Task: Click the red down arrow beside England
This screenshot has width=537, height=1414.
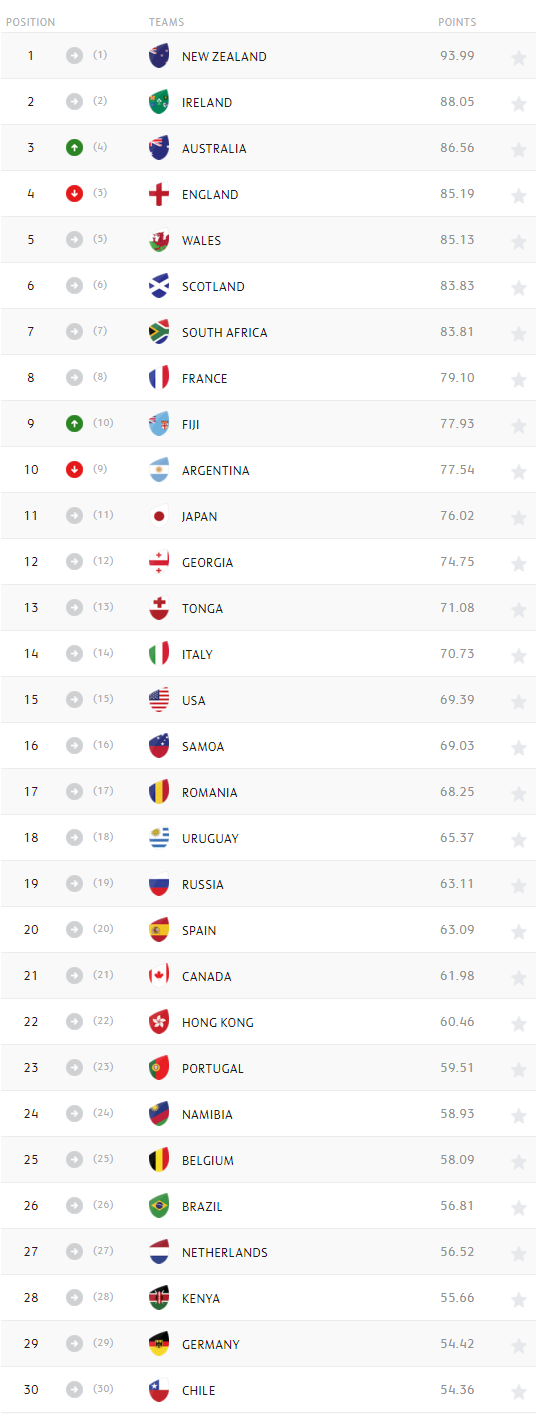Action: 73,194
